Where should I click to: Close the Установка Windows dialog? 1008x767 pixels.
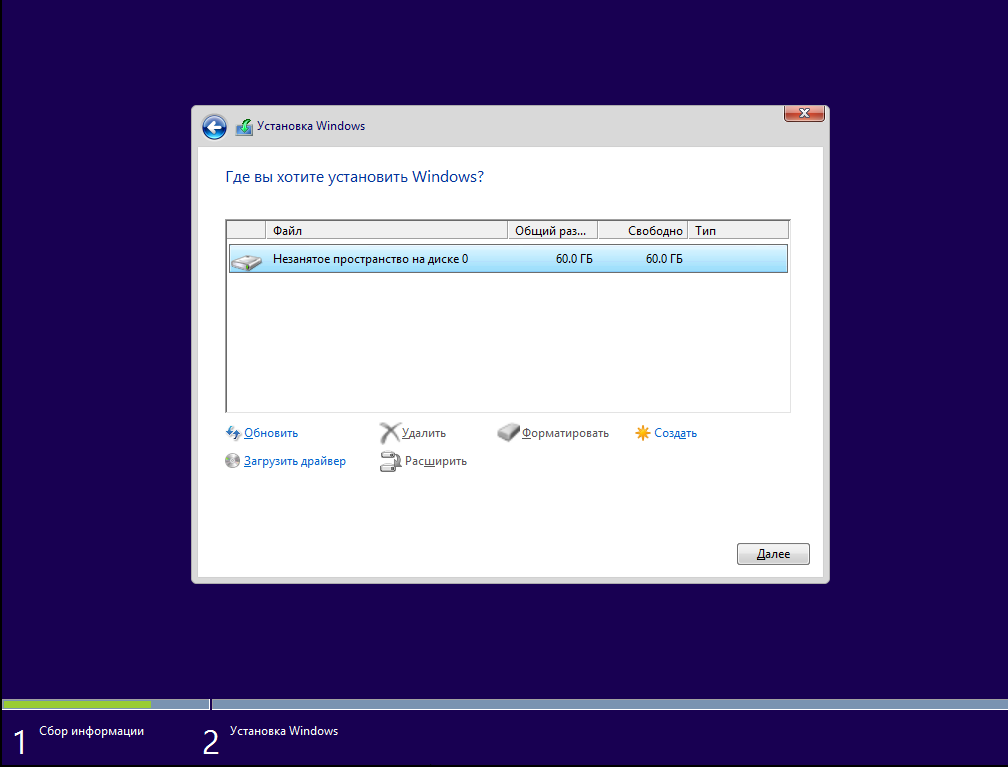pos(804,113)
